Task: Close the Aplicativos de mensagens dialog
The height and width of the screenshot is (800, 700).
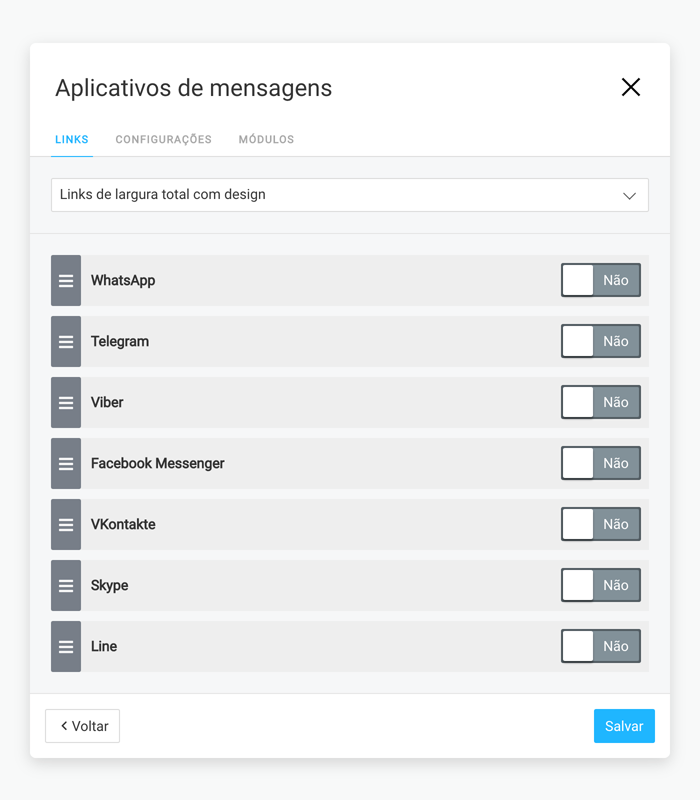Action: click(x=631, y=87)
